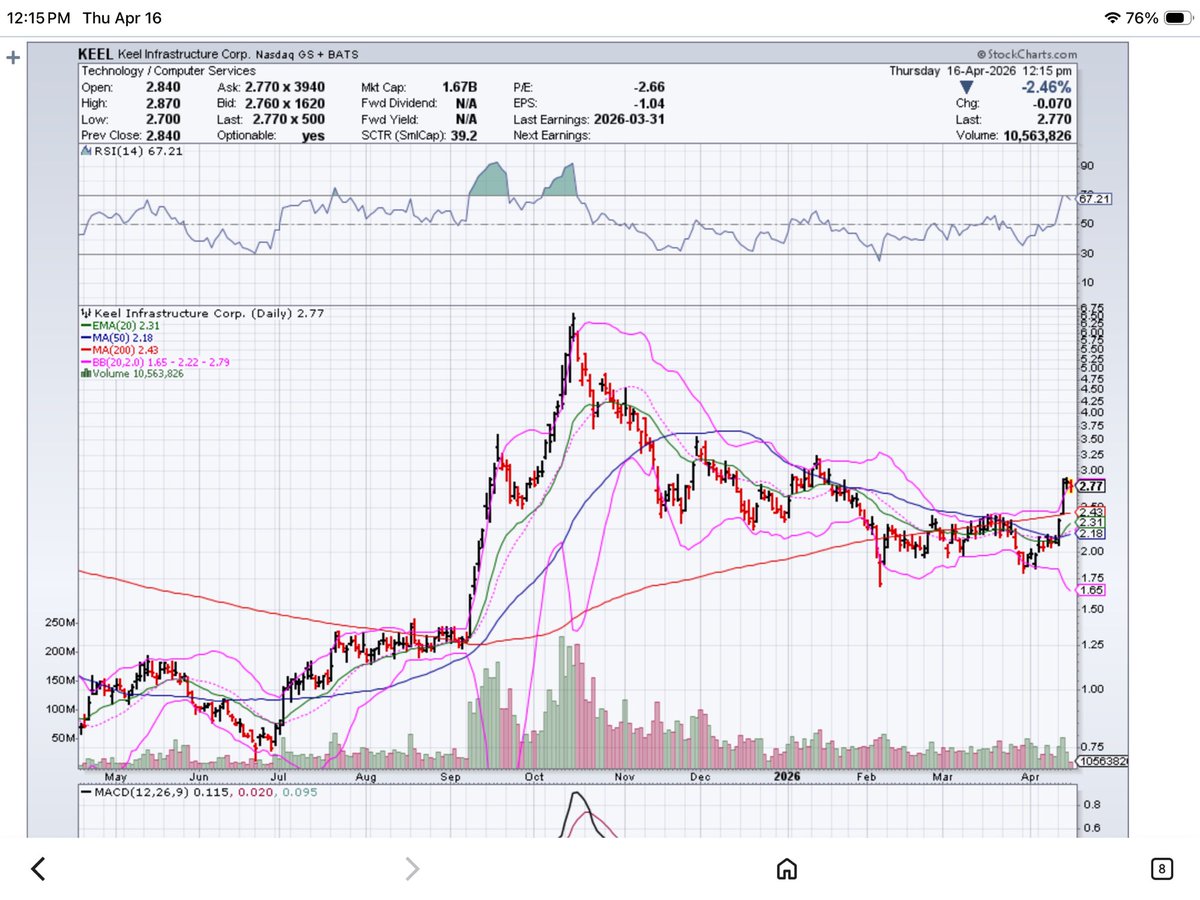Click the MA(200) 2.43 legend entry
The height and width of the screenshot is (900, 1200).
coord(121,349)
